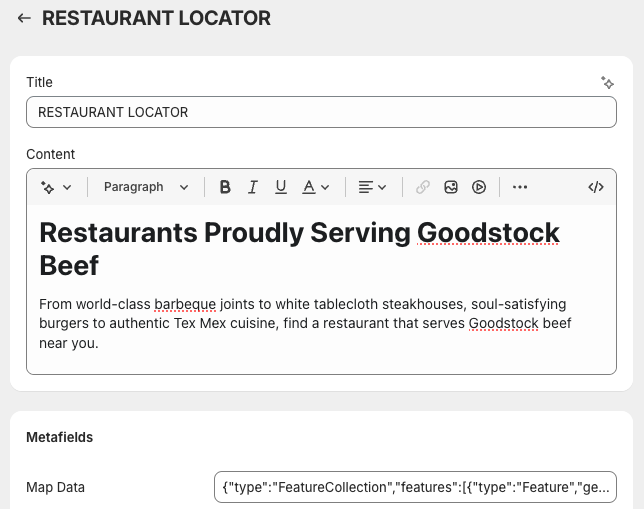Click the insert link icon

(x=423, y=187)
